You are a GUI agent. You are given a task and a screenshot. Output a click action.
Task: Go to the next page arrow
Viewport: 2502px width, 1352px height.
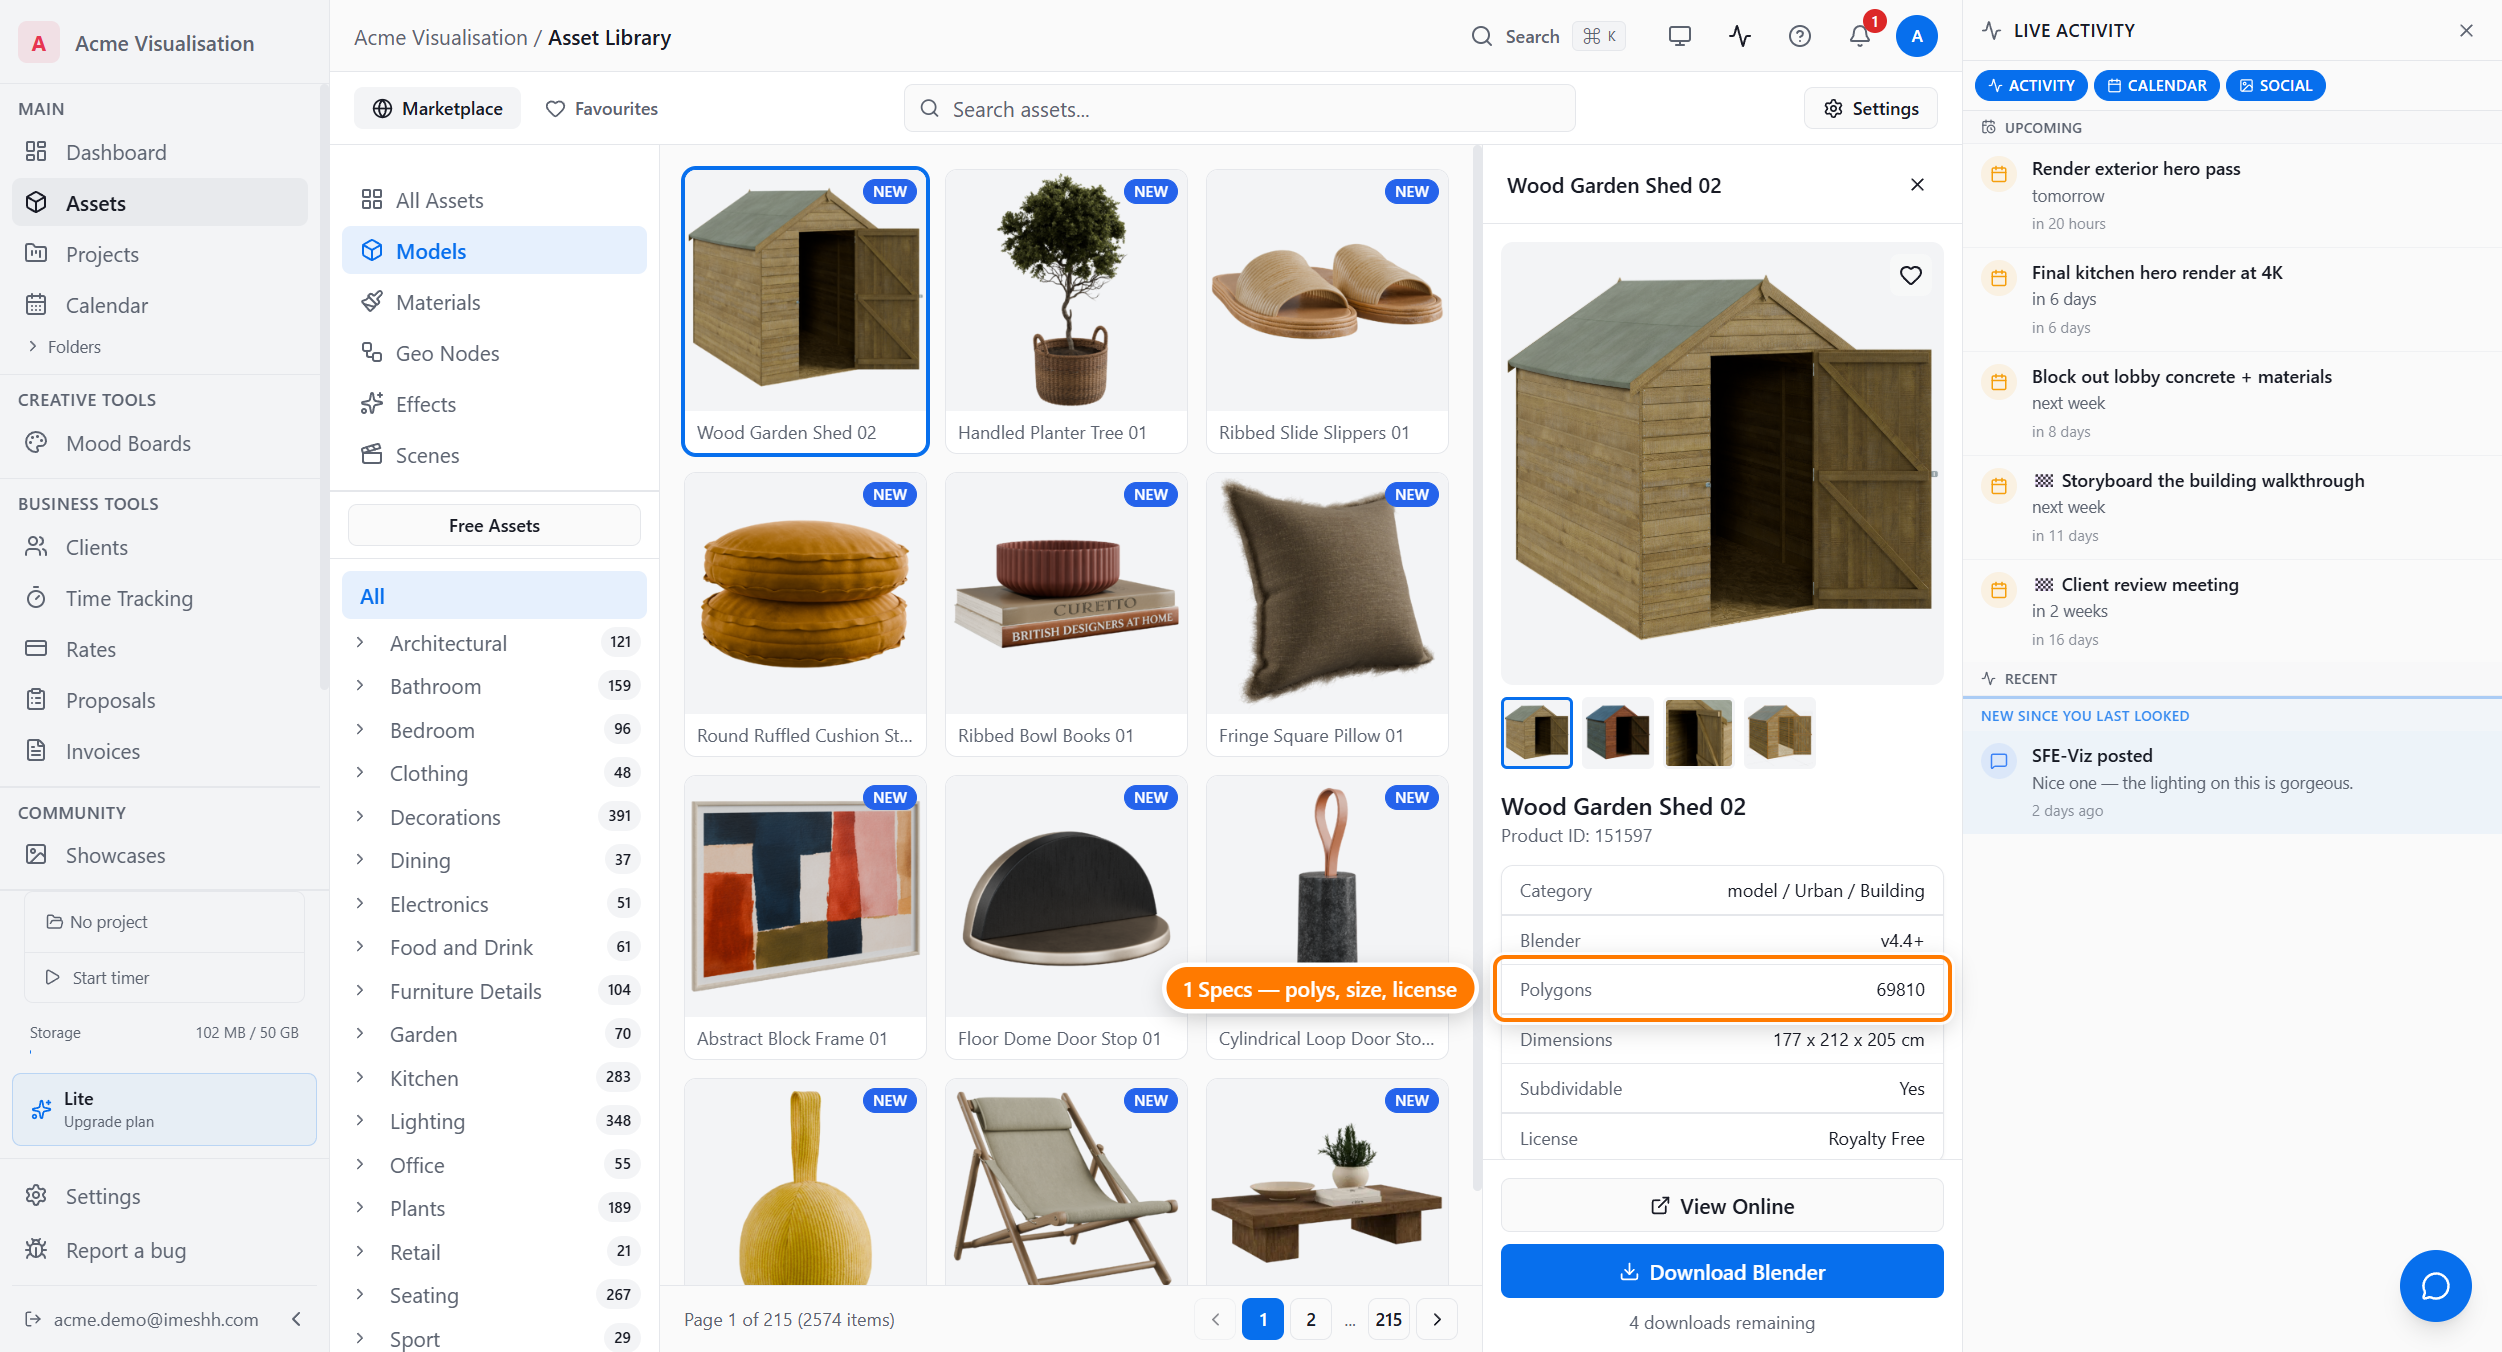(x=1437, y=1319)
